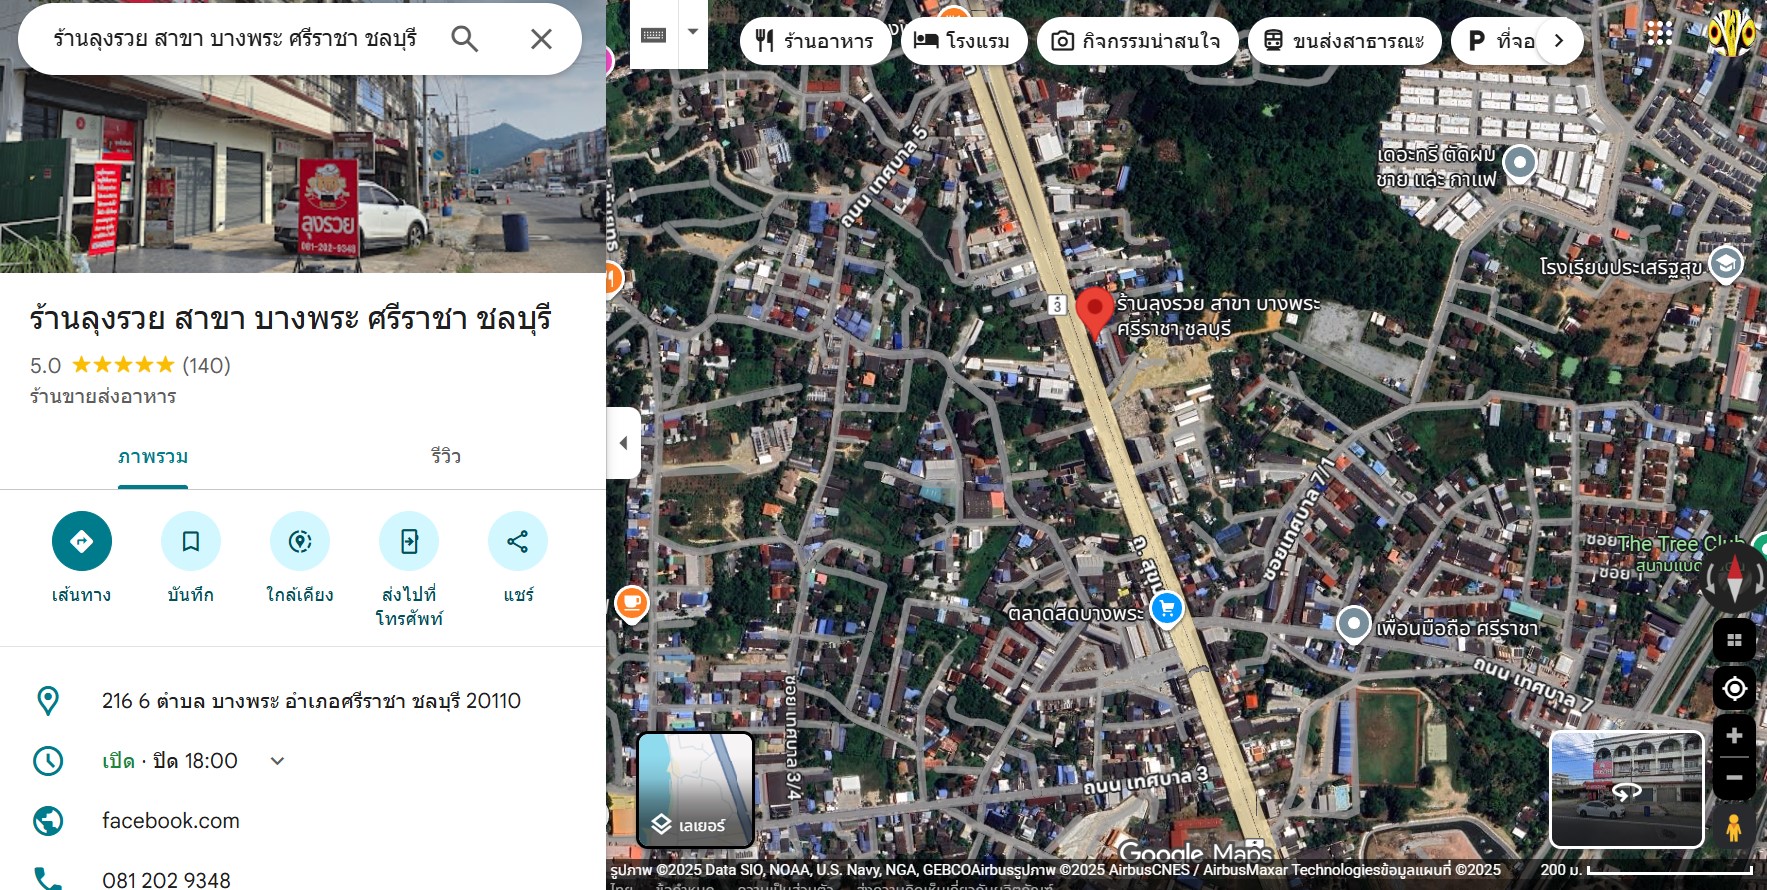Click the ตลาดสดบางพระ shopping cart marker

click(x=1167, y=608)
